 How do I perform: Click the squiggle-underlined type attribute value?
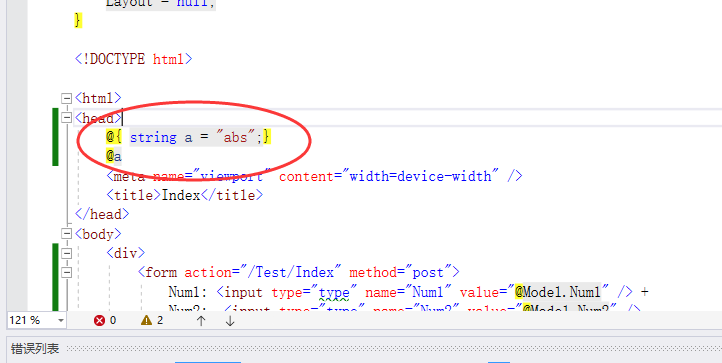[334, 293]
